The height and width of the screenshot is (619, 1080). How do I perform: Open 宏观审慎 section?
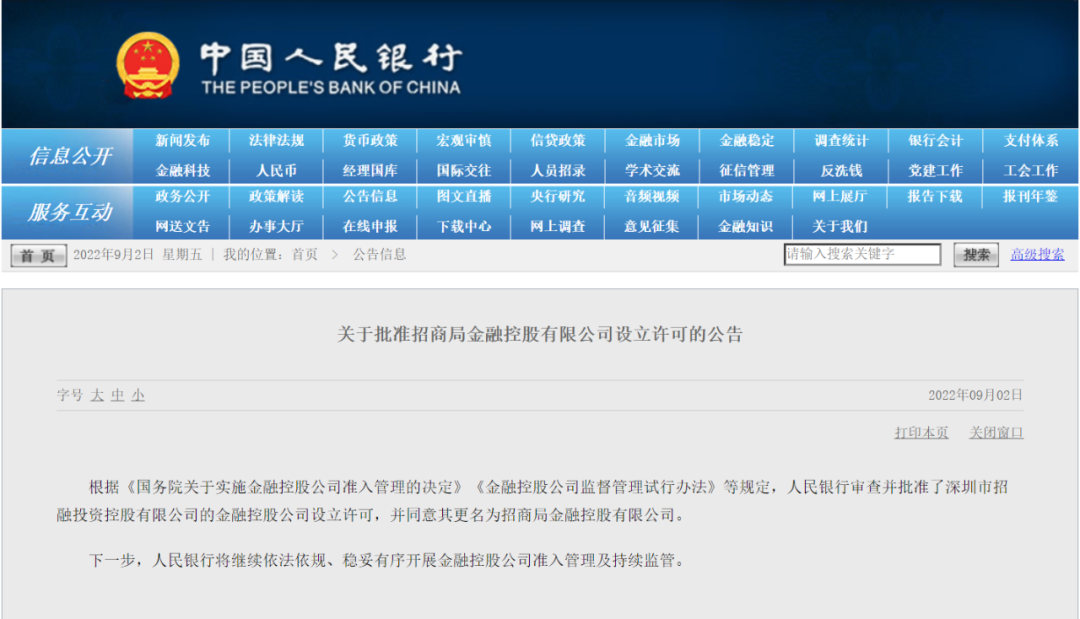click(464, 140)
